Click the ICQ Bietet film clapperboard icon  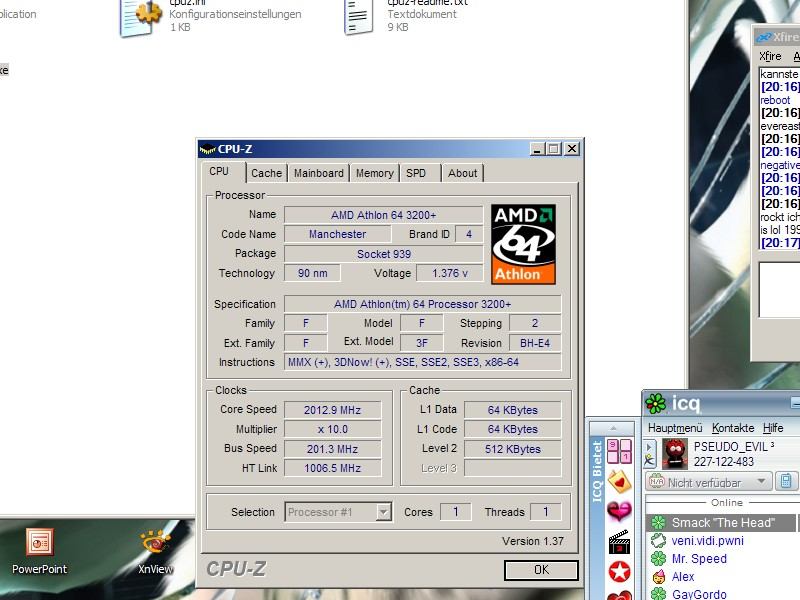(619, 542)
